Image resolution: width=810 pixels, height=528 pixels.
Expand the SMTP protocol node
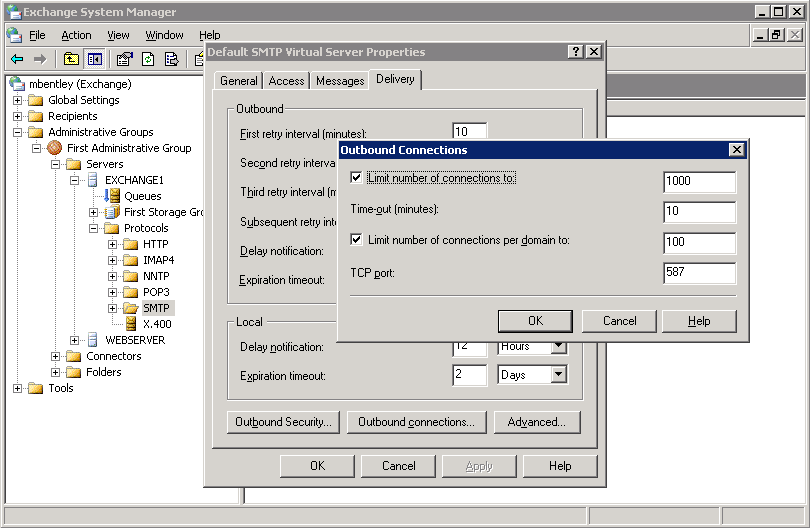[113, 308]
